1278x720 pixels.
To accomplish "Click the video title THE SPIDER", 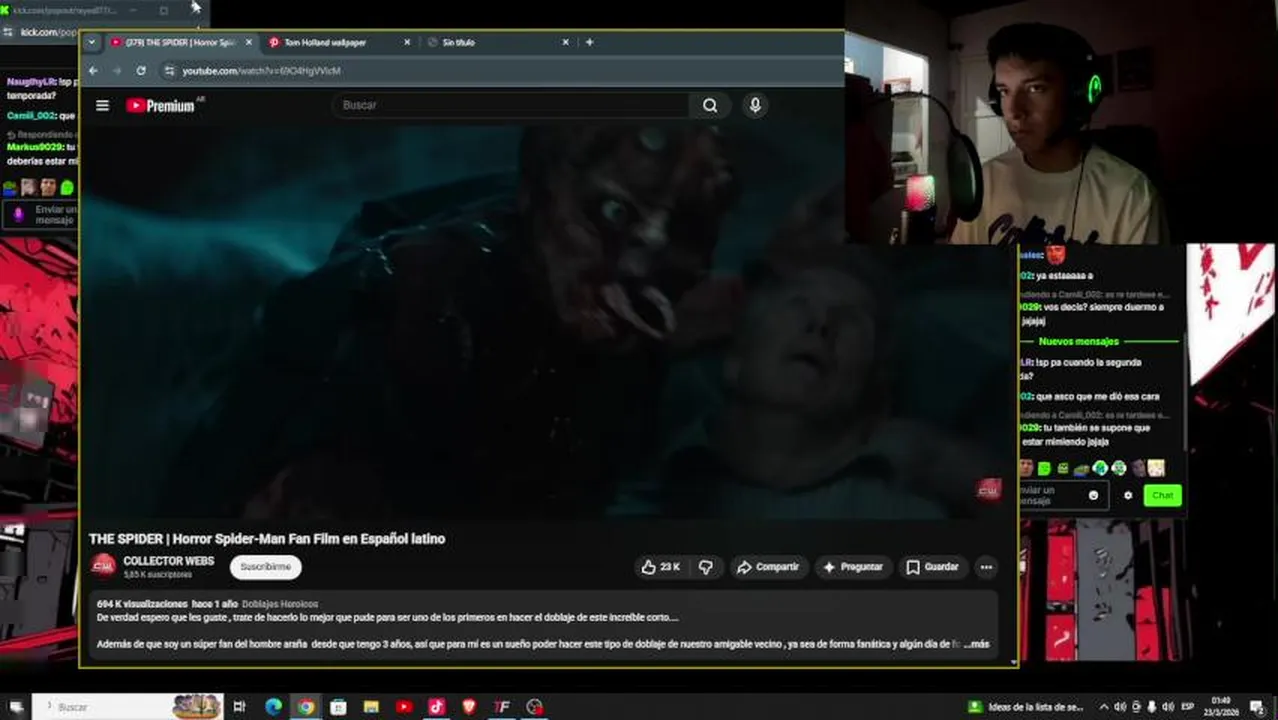I will (x=267, y=539).
